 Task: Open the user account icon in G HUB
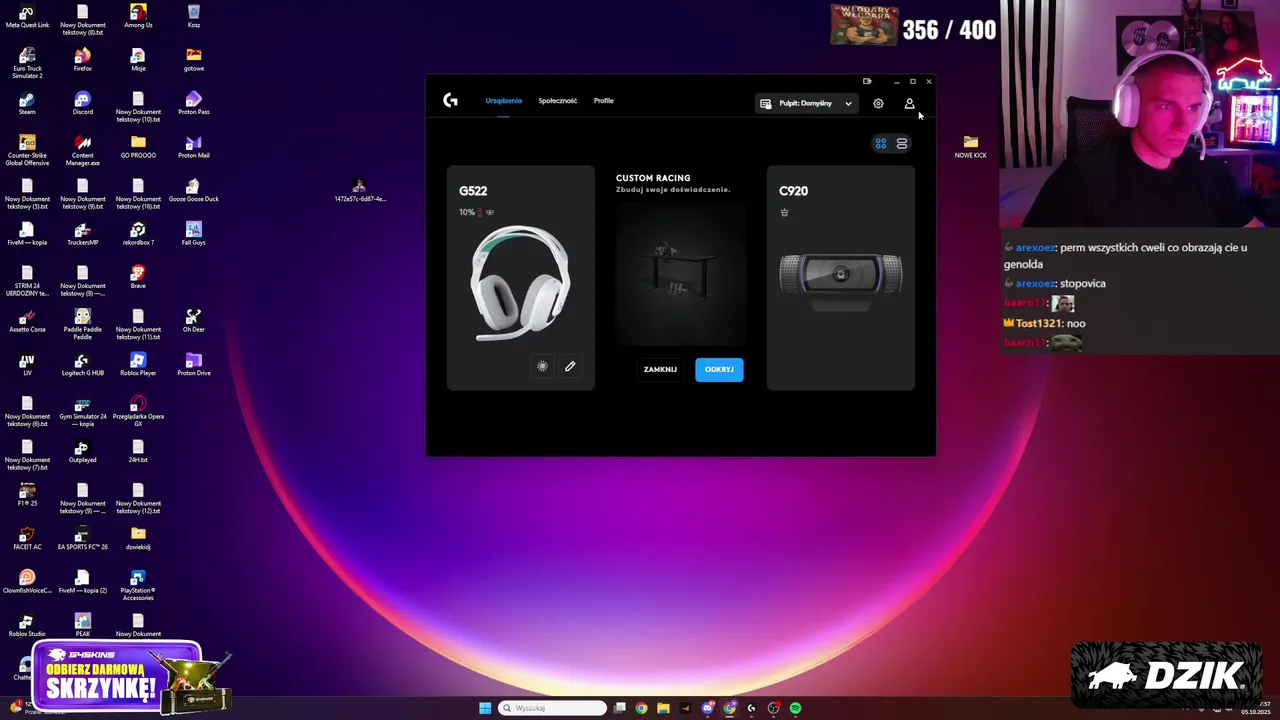pos(909,103)
